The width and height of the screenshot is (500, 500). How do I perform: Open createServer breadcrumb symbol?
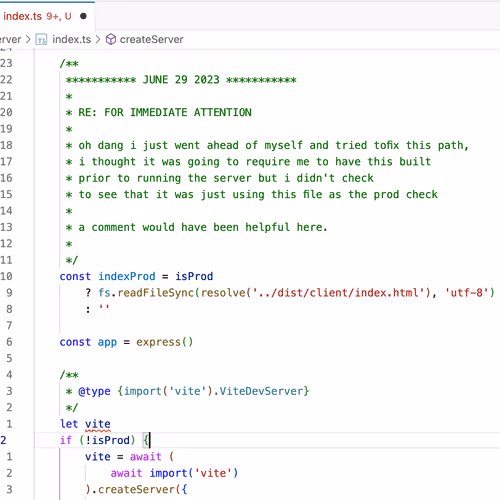[151, 40]
